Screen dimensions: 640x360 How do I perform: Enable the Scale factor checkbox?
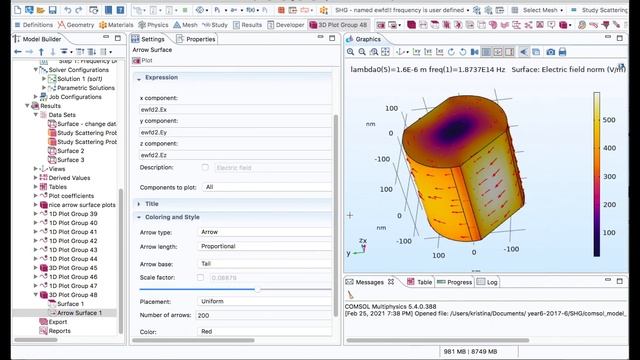[x=200, y=277]
